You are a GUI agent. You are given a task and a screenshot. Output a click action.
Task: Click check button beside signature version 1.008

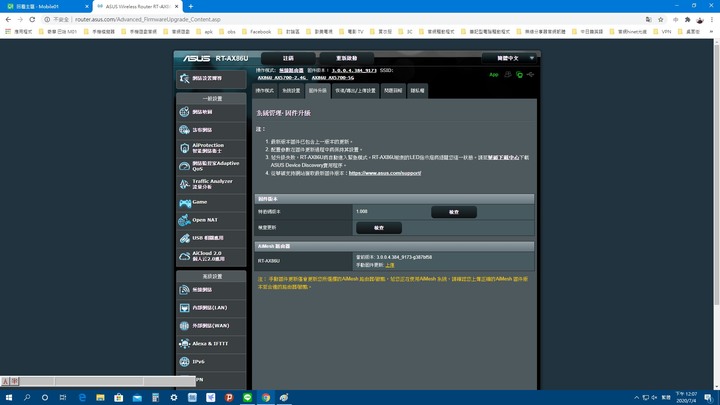click(x=454, y=212)
